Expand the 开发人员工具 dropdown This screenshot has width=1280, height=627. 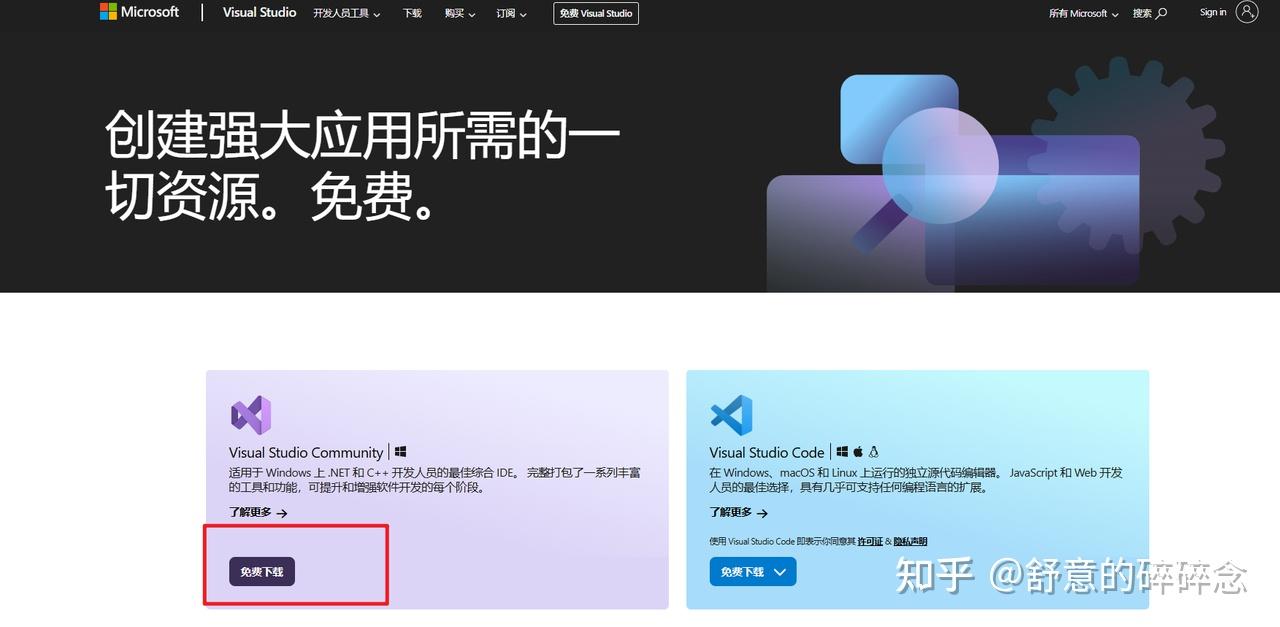346,13
